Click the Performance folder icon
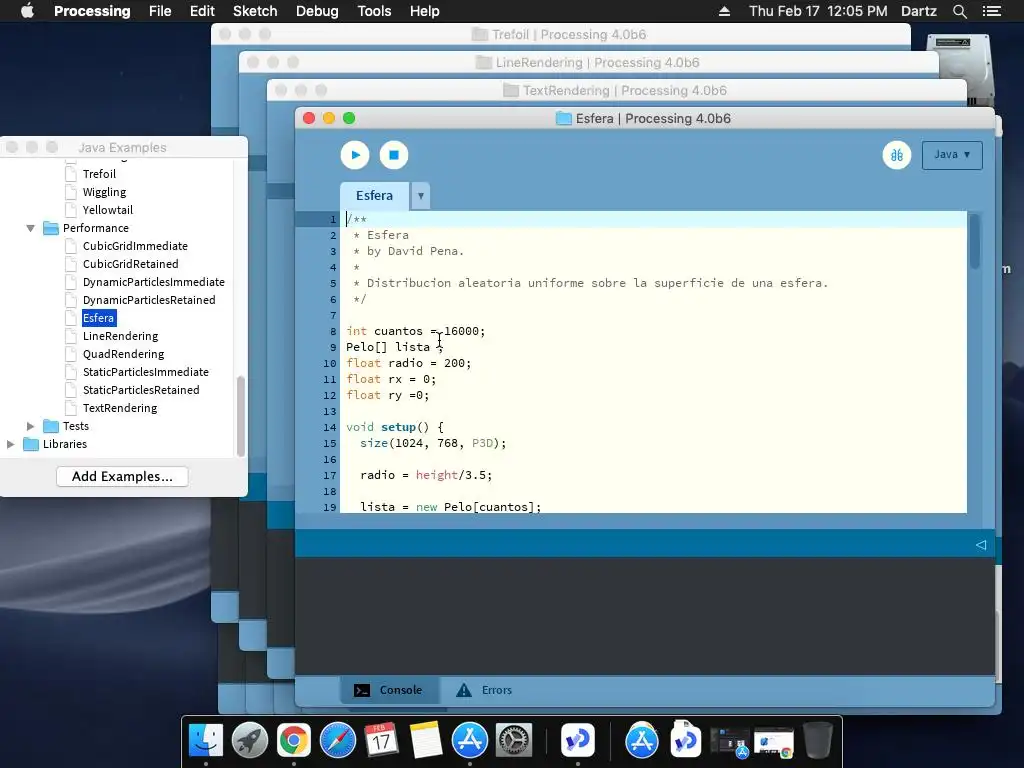The height and width of the screenshot is (768, 1024). (50, 228)
